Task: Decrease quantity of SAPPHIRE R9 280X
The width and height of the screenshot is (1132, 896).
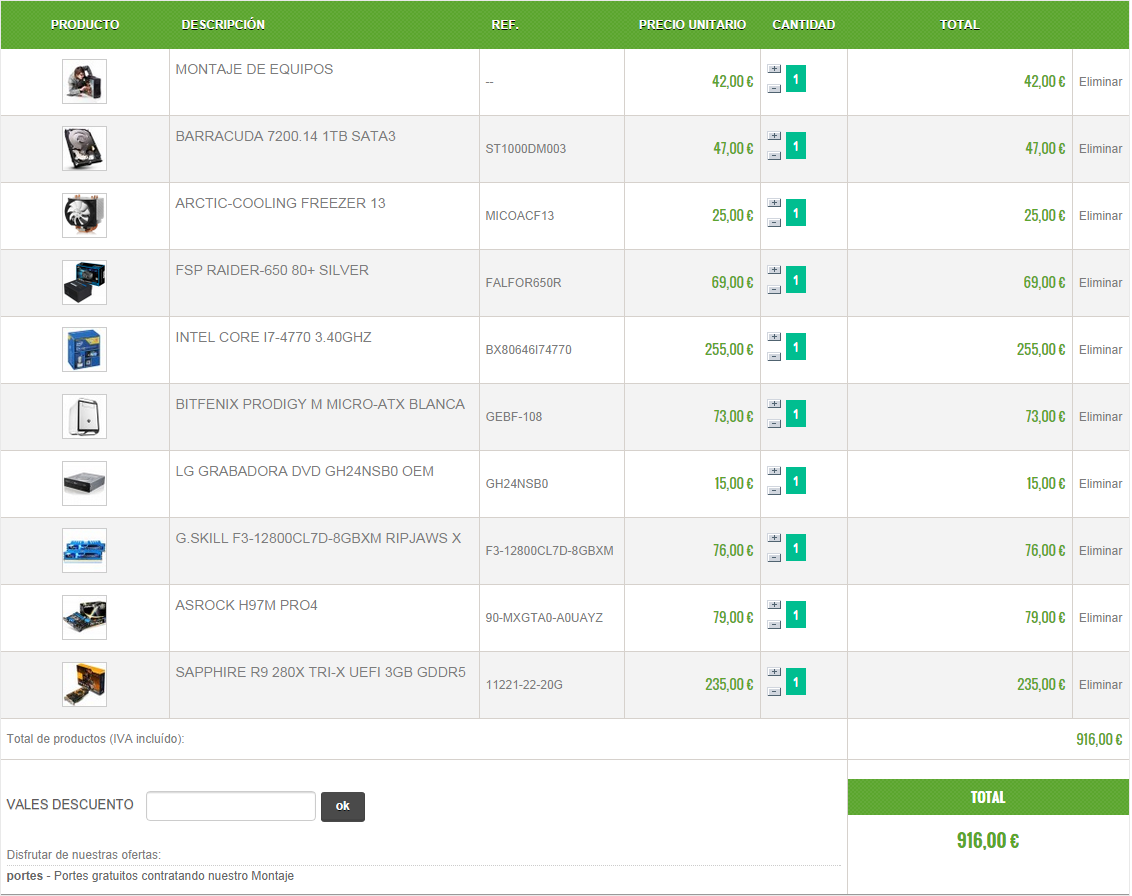Action: [x=774, y=692]
